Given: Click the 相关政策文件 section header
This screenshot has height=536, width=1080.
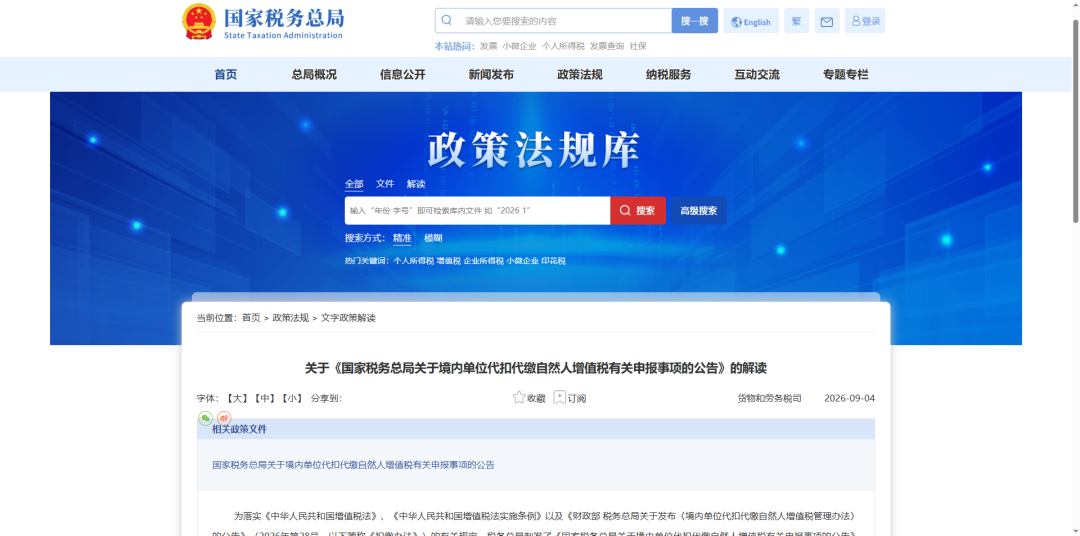Looking at the screenshot, I should tap(239, 429).
